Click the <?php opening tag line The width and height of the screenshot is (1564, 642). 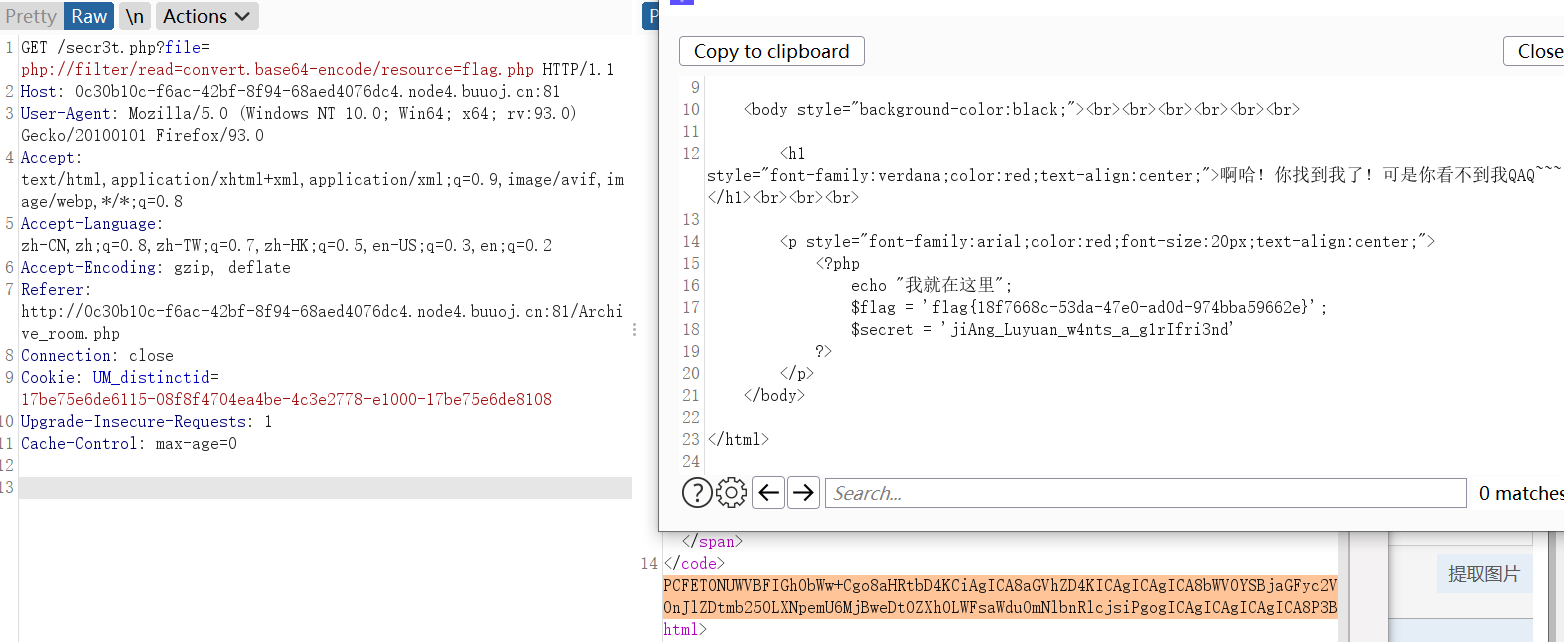(x=838, y=263)
